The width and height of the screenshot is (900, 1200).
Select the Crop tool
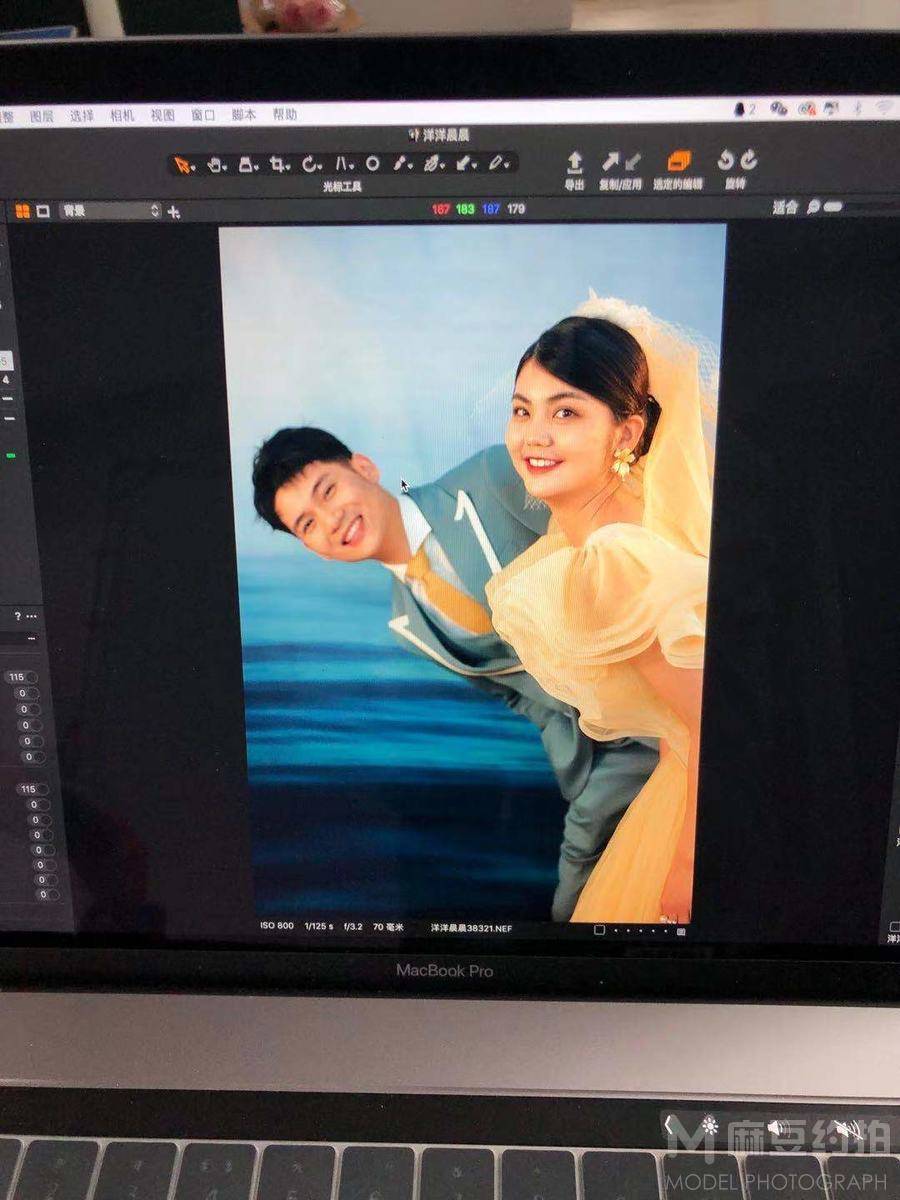click(279, 165)
